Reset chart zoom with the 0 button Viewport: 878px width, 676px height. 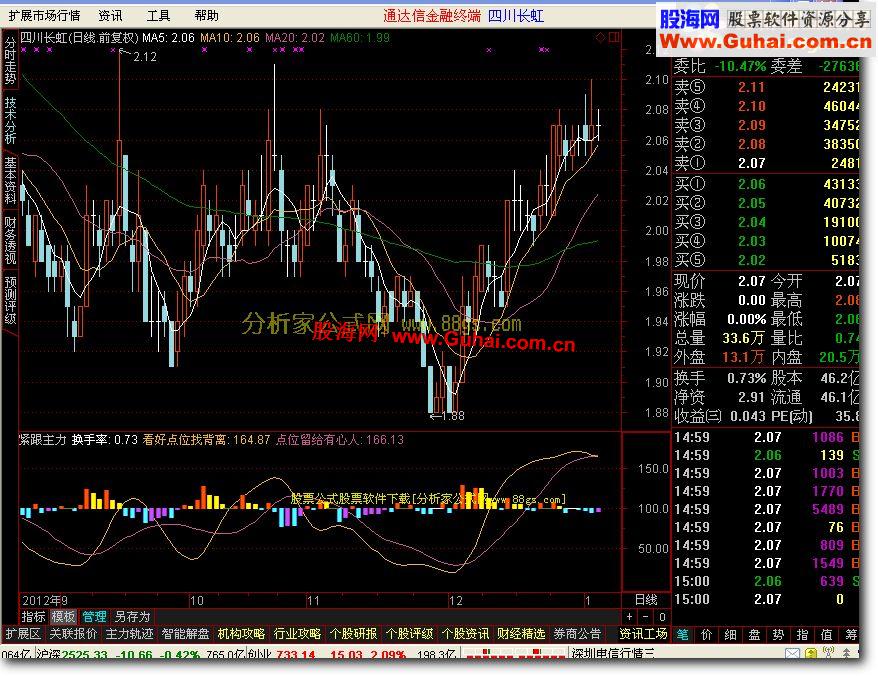pos(662,617)
